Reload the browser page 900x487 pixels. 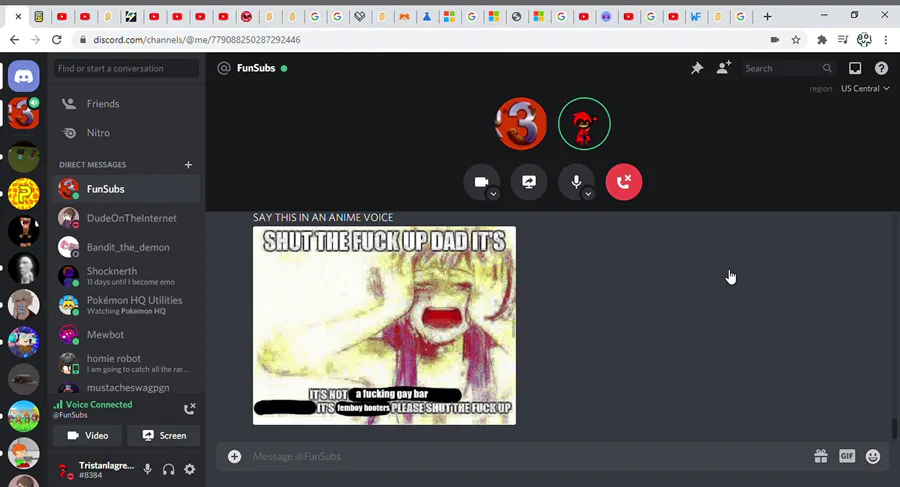pyautogui.click(x=56, y=40)
